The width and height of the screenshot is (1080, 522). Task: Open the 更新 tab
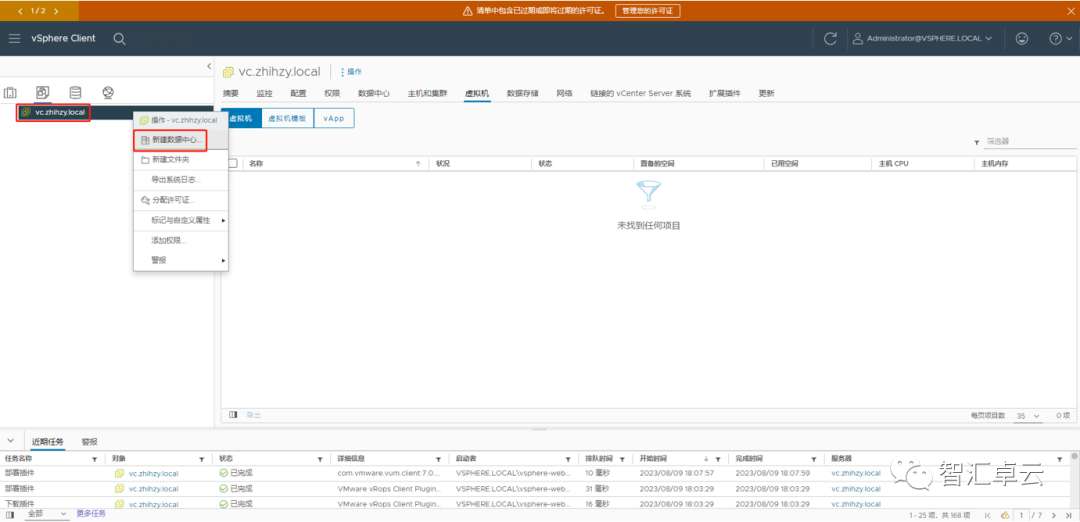(766, 93)
